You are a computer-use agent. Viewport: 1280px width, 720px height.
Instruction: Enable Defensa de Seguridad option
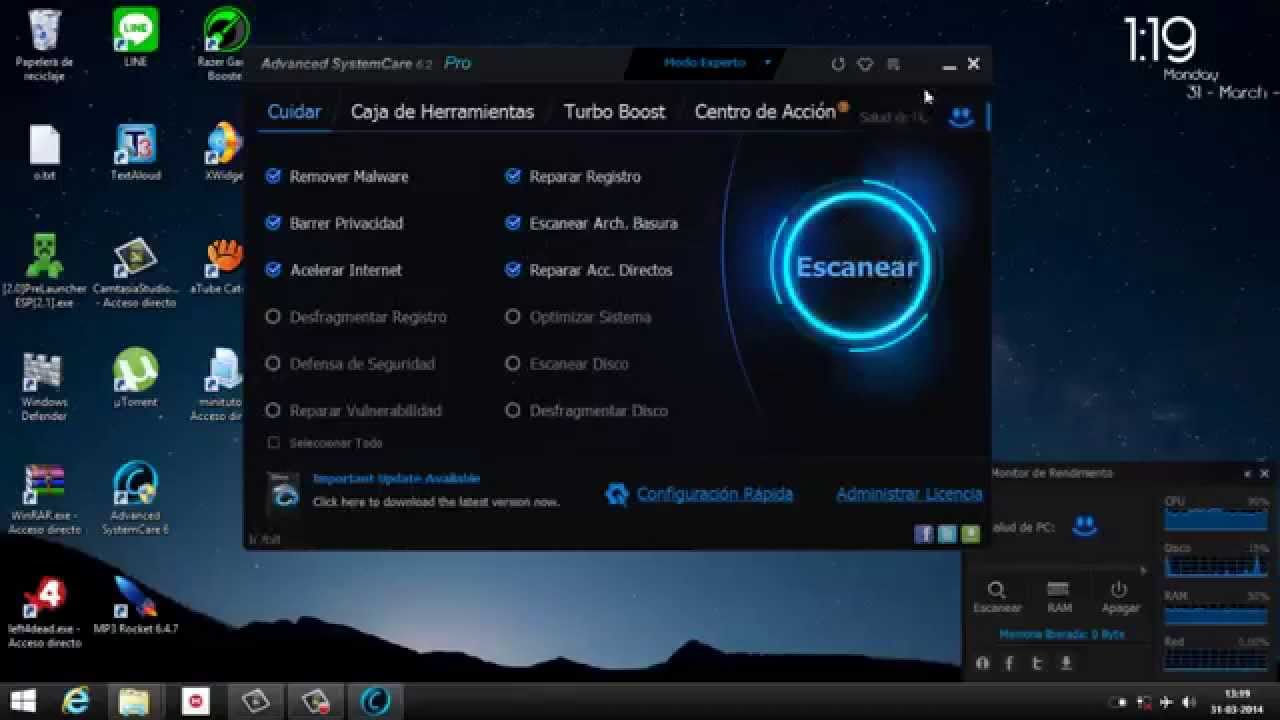pos(273,364)
